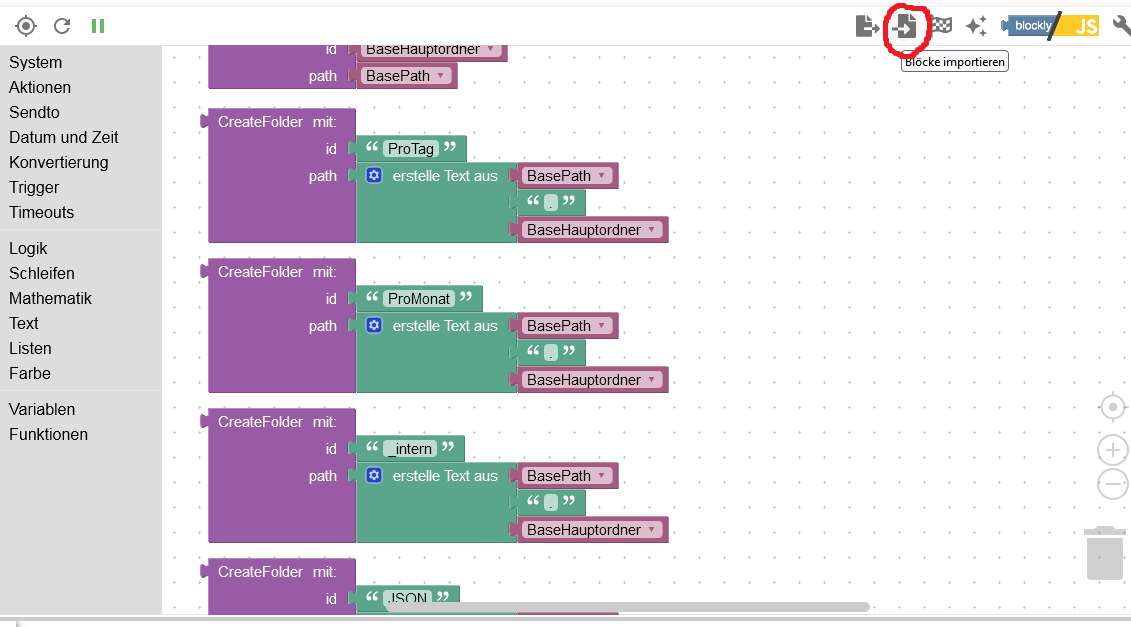Click the export blocks icon
1131x627 pixels.
[x=867, y=26]
